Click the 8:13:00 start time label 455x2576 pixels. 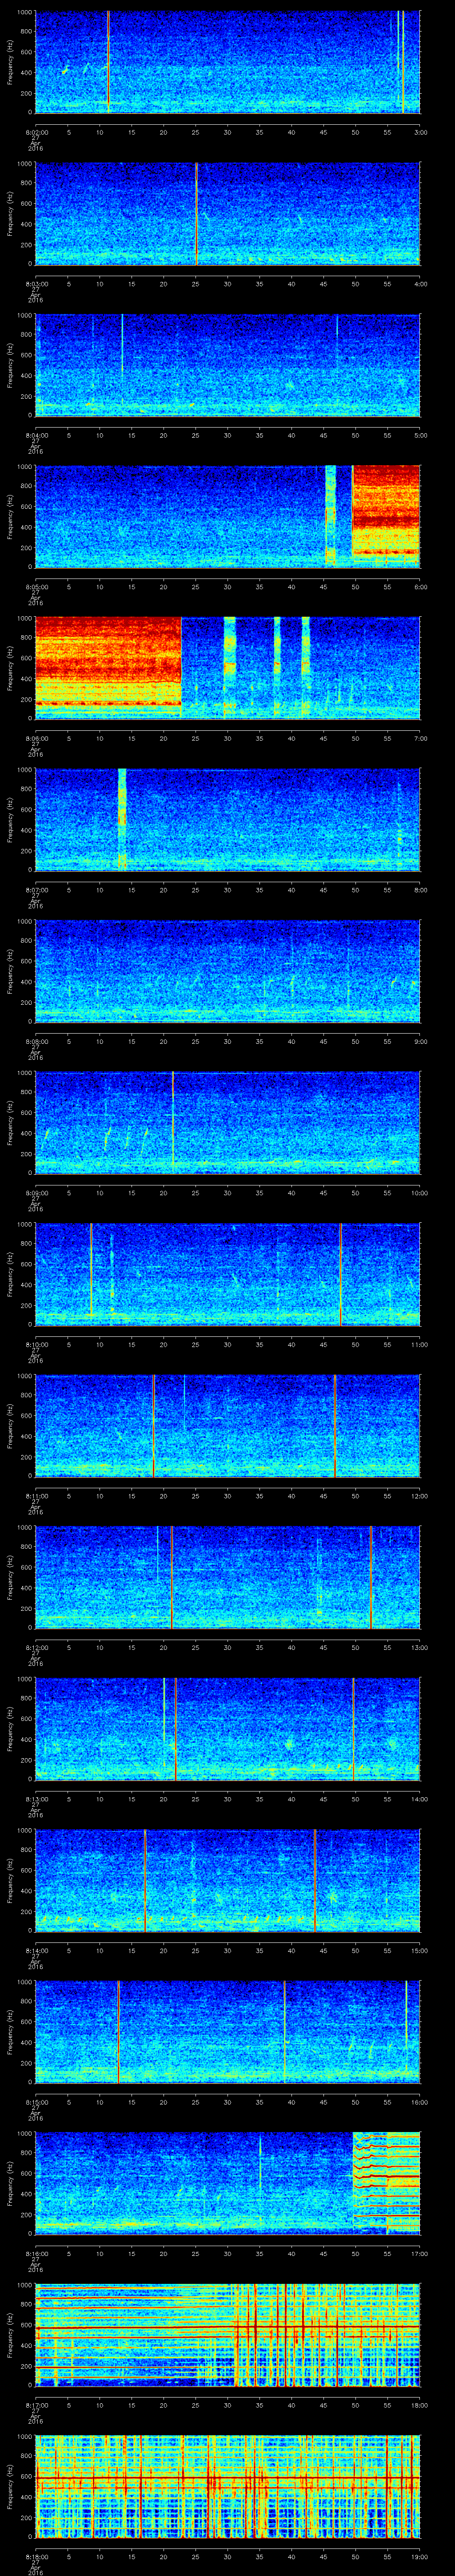click(36, 1799)
